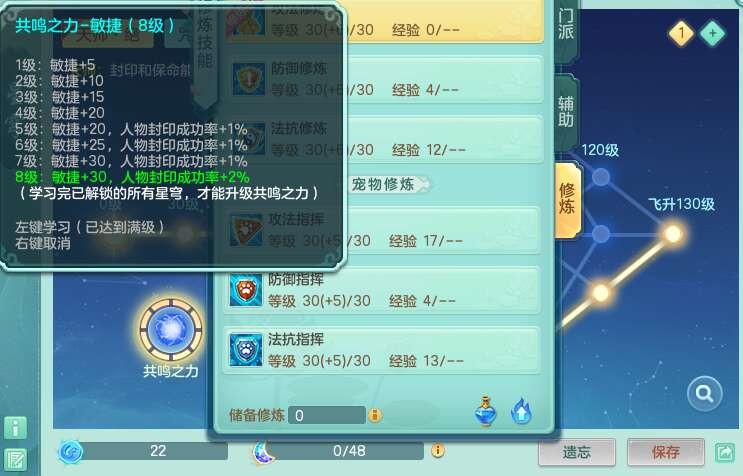Click the info icon beside 储备修炼
This screenshot has width=743, height=476.
pos(375,415)
